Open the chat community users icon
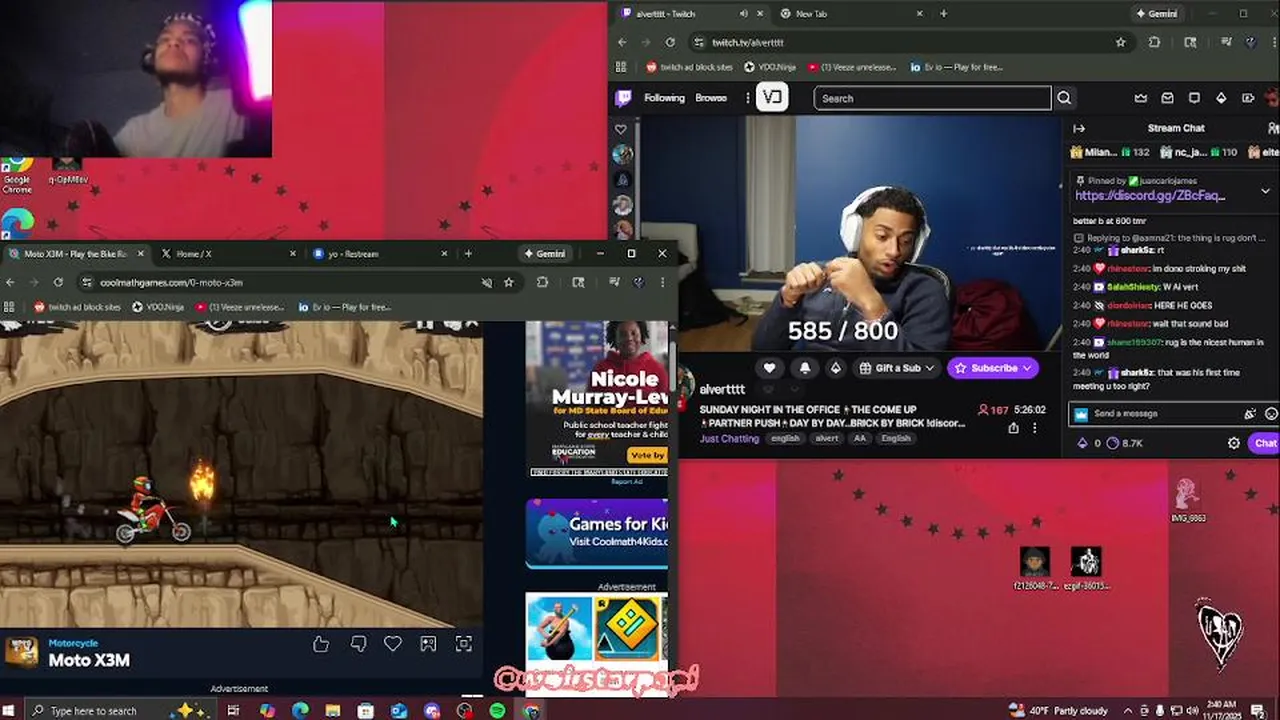The height and width of the screenshot is (720, 1280). [x=1273, y=128]
